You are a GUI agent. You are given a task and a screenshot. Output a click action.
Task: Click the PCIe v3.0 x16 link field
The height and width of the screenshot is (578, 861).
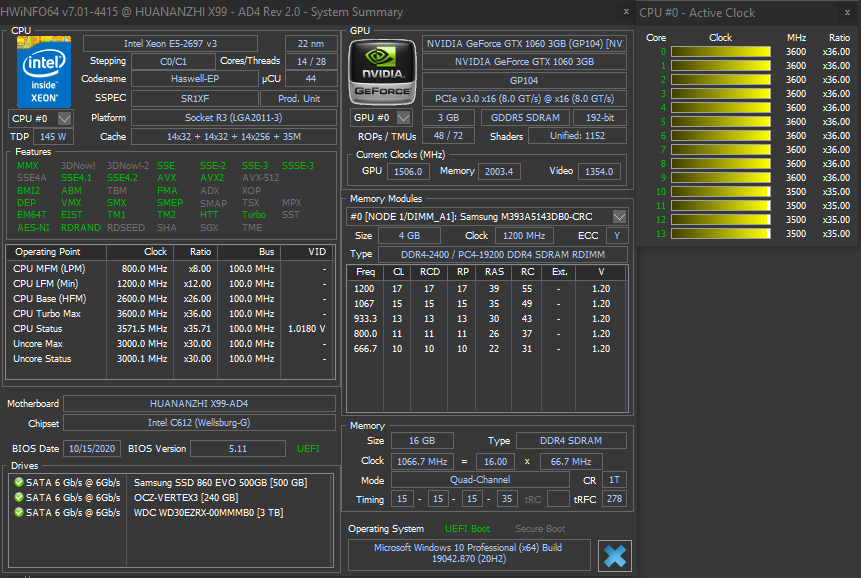tap(524, 99)
